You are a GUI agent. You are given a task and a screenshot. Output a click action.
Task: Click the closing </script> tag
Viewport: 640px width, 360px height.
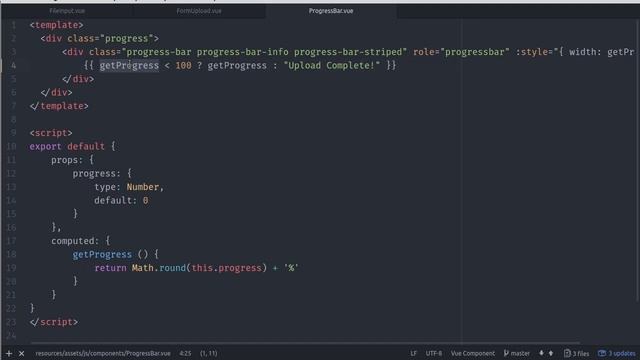53,322
